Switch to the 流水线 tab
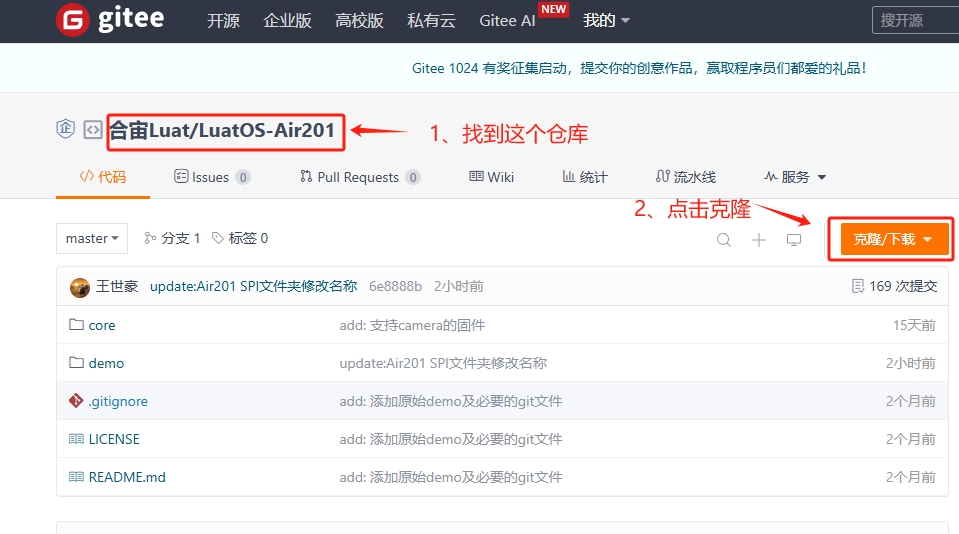 coord(686,177)
